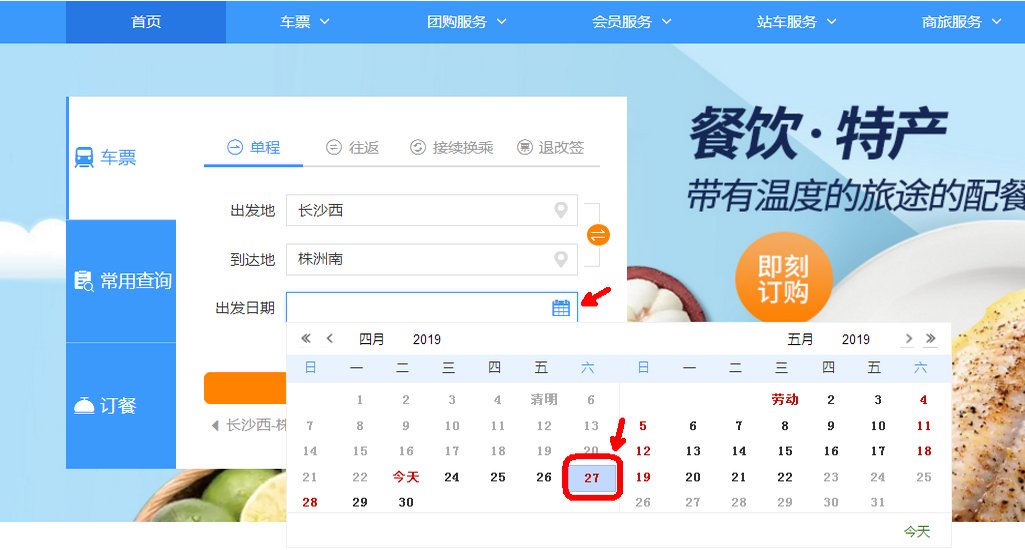Viewport: 1025px width, 550px height.
Task: Click the orange search button
Action: (245, 388)
